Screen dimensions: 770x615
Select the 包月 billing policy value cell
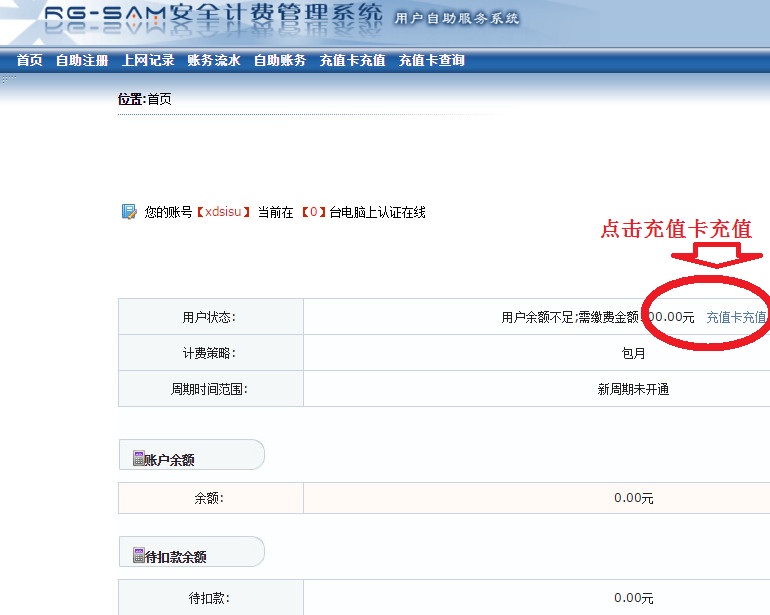pos(633,353)
